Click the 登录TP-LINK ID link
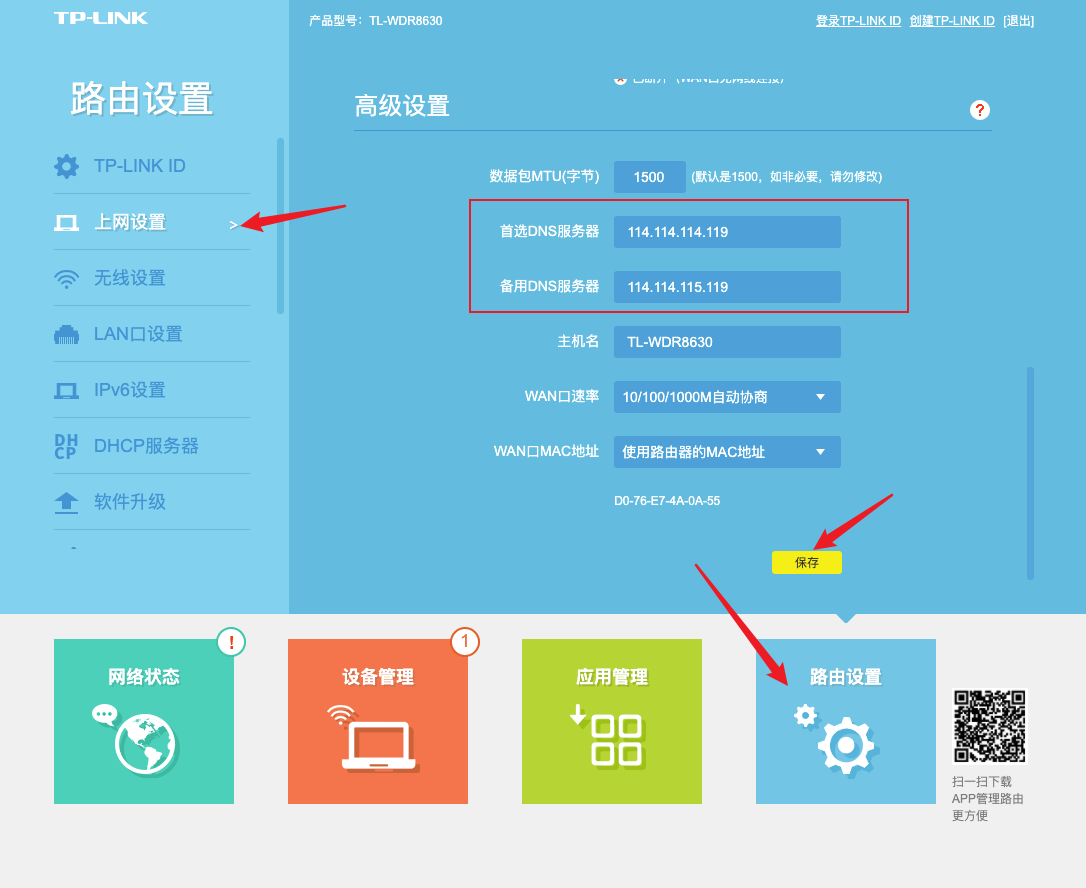Screen dimensions: 1086x888 tap(858, 21)
